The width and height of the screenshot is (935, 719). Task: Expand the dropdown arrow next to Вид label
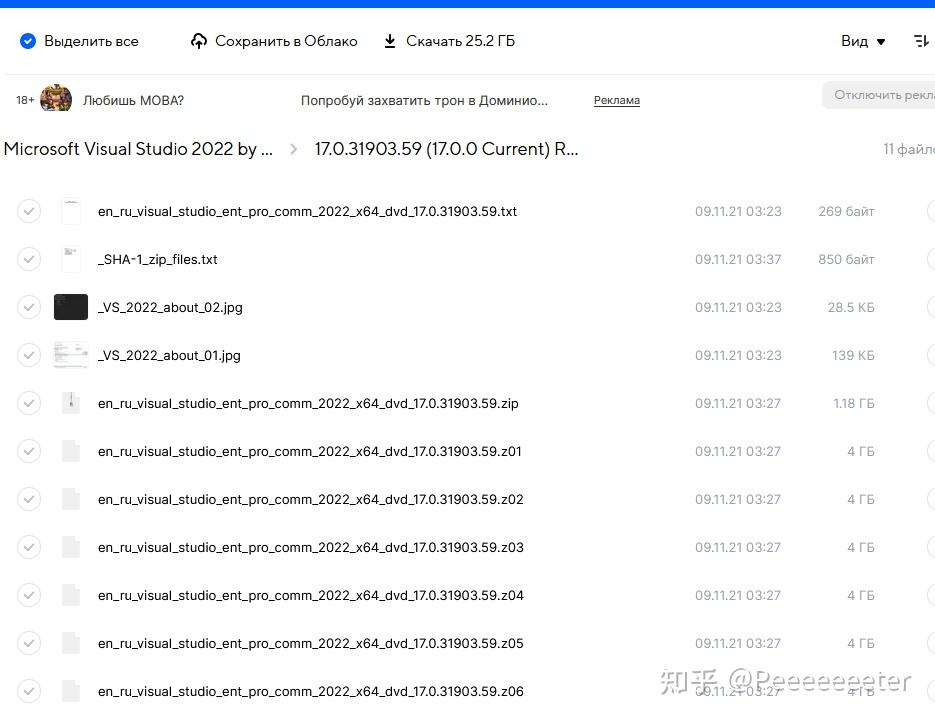coord(881,42)
